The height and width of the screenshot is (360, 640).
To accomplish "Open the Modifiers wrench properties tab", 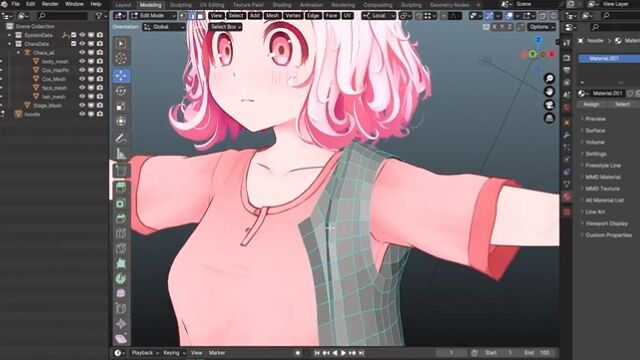I will pyautogui.click(x=567, y=135).
